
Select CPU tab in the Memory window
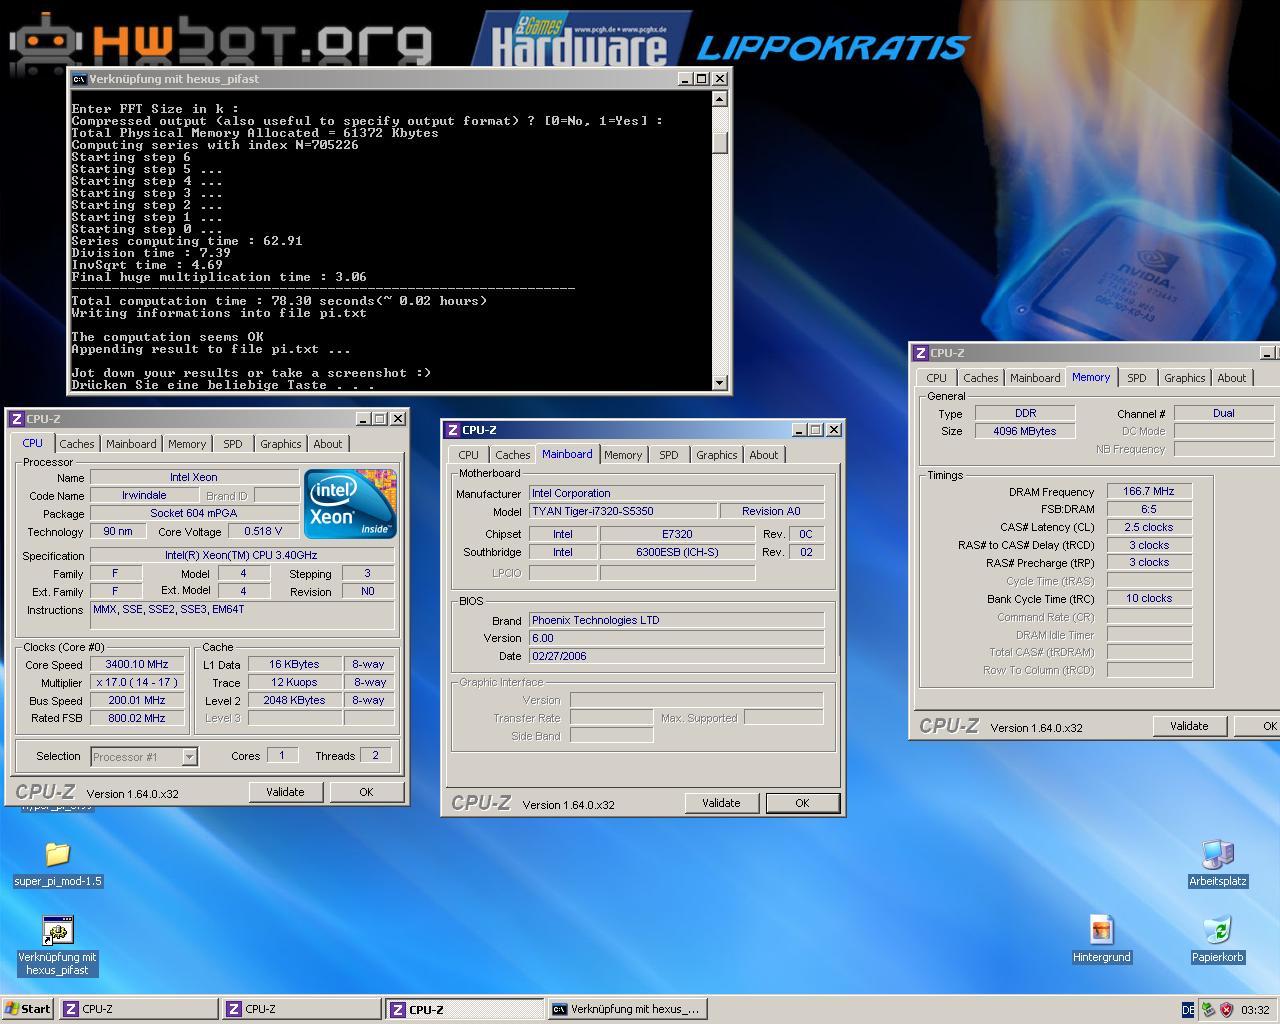click(x=936, y=378)
